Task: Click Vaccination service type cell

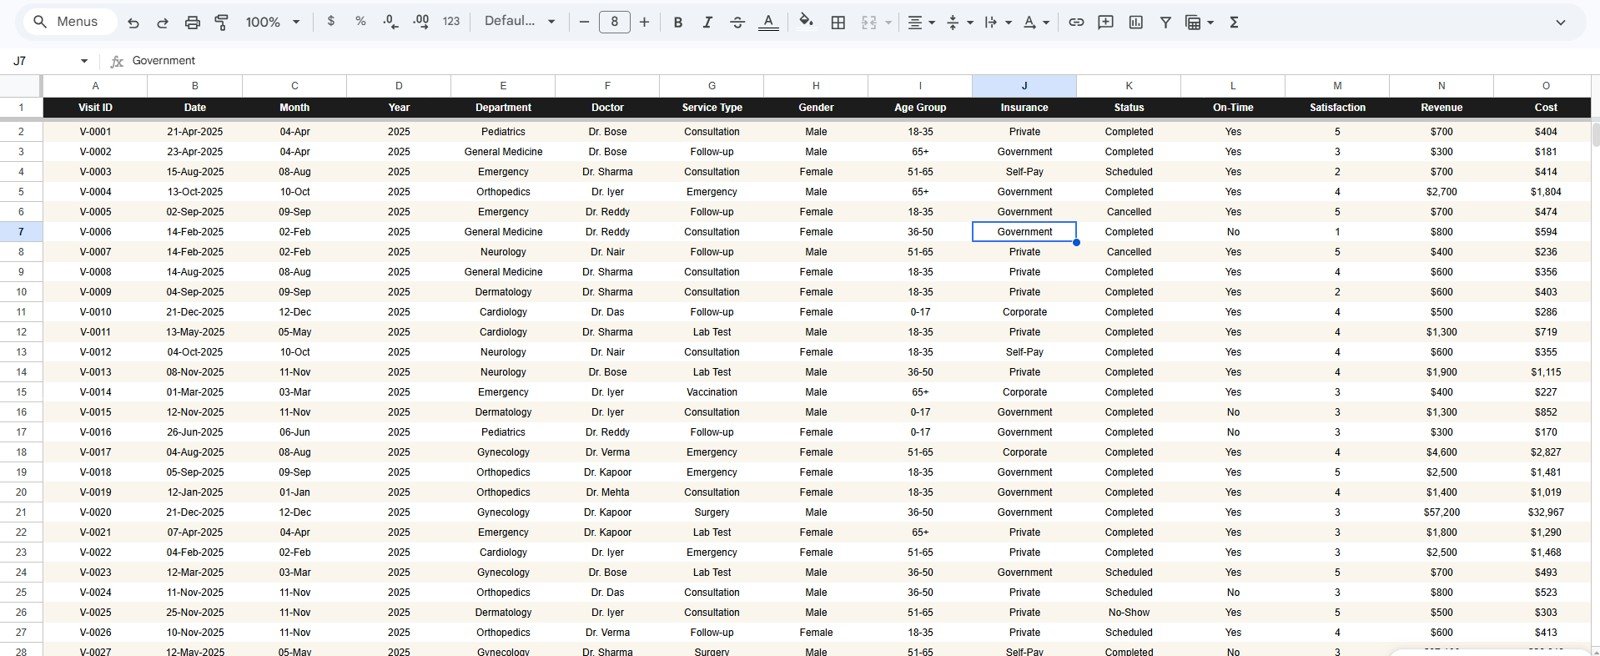Action: pos(711,392)
